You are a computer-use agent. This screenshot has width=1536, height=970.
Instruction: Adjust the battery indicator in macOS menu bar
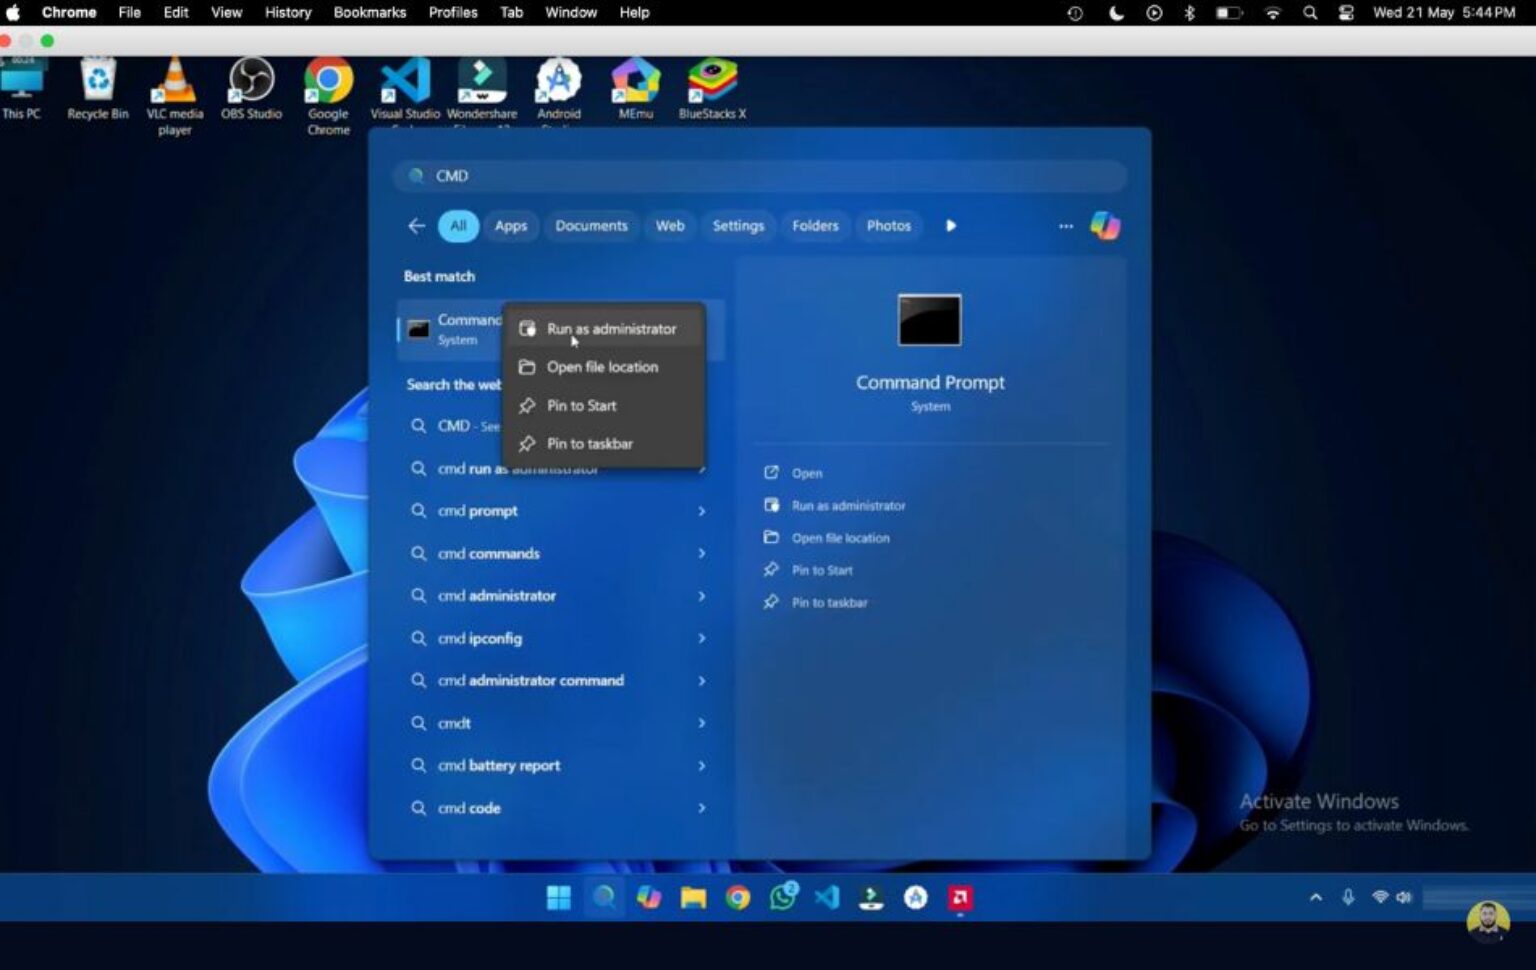(x=1228, y=13)
